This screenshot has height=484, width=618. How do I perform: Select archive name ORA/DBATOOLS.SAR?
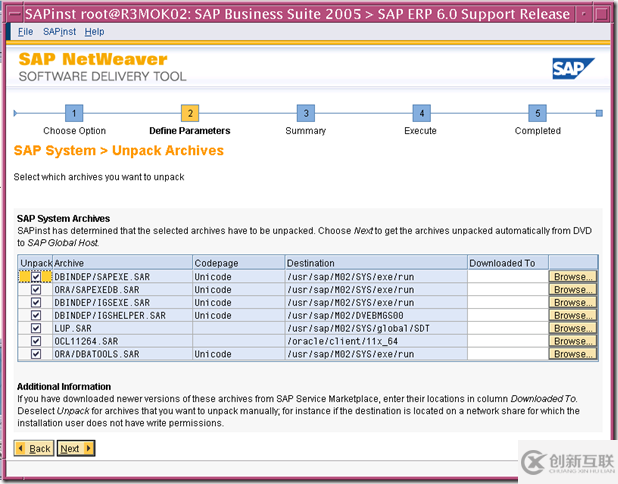97,354
